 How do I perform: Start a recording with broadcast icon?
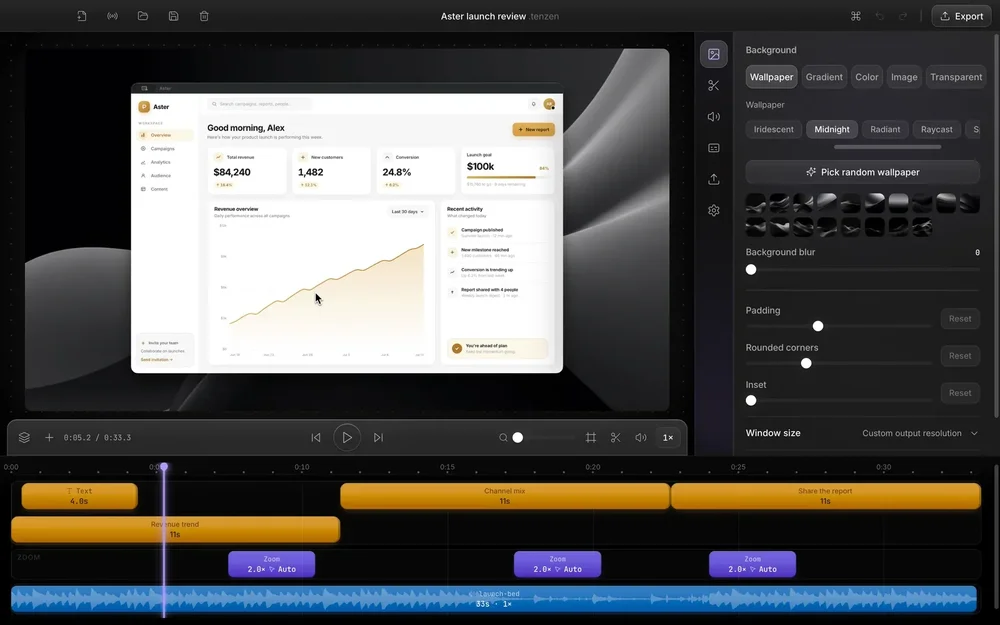pos(112,16)
